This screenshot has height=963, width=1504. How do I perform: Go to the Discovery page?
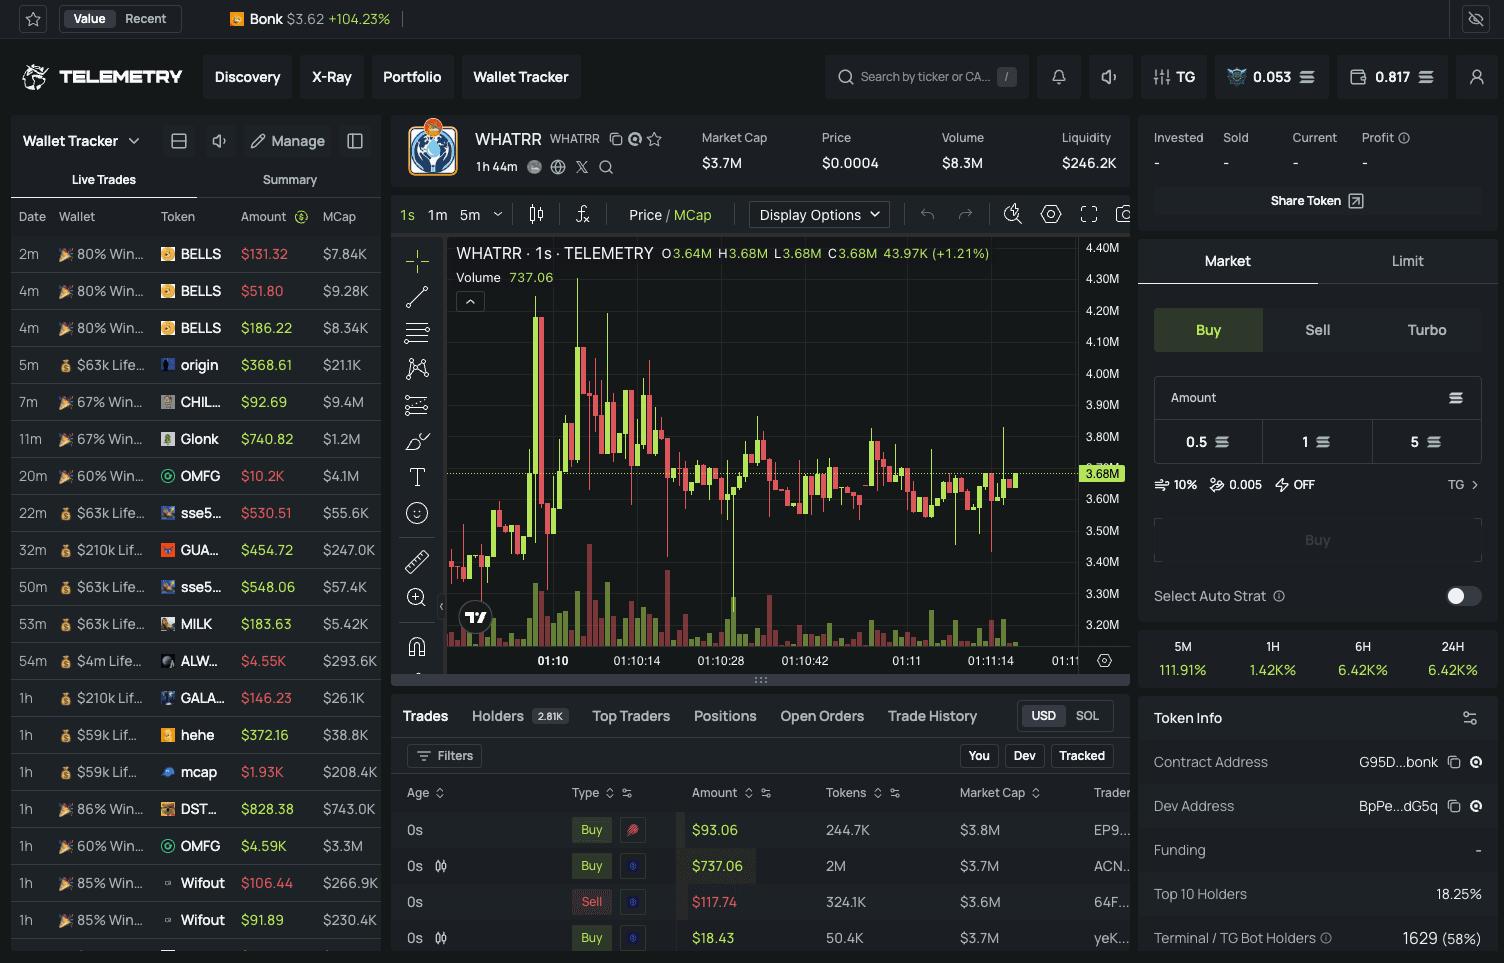(247, 77)
